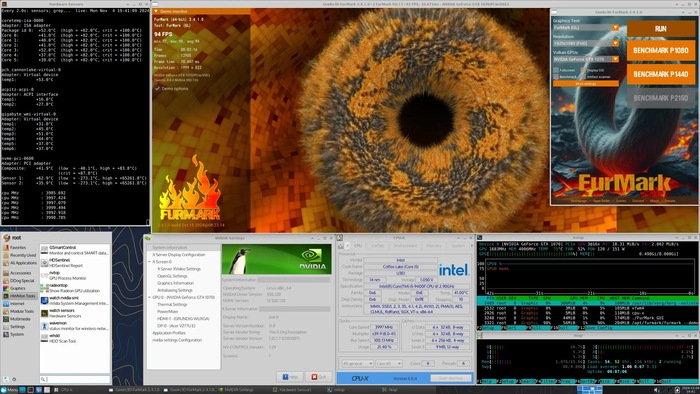This screenshot has width=700, height=394.
Task: Select Antialiasing Settings in NVIDIA tree
Action: [x=175, y=290]
